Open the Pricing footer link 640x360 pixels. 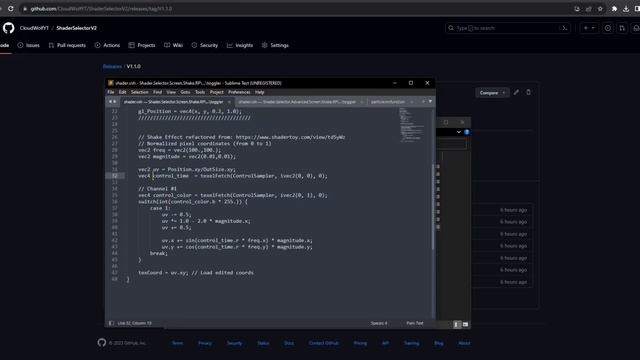pyautogui.click(x=360, y=343)
